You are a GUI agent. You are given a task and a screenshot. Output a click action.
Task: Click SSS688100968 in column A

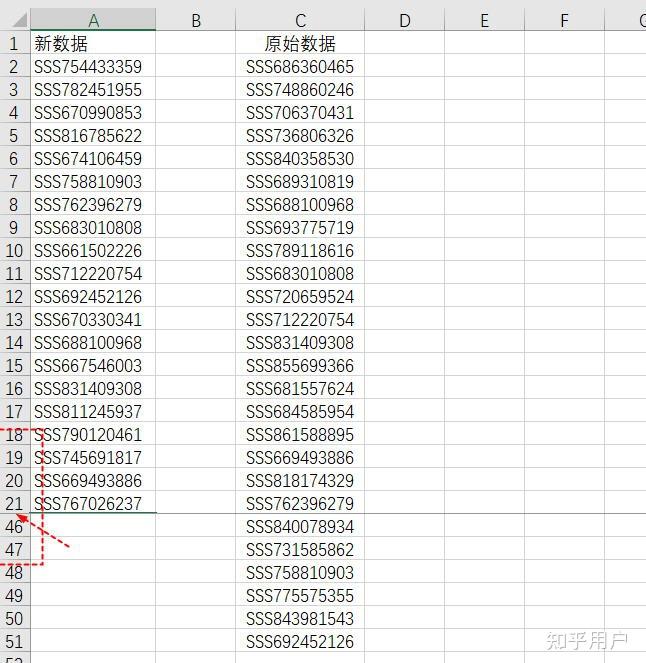pyautogui.click(x=93, y=342)
